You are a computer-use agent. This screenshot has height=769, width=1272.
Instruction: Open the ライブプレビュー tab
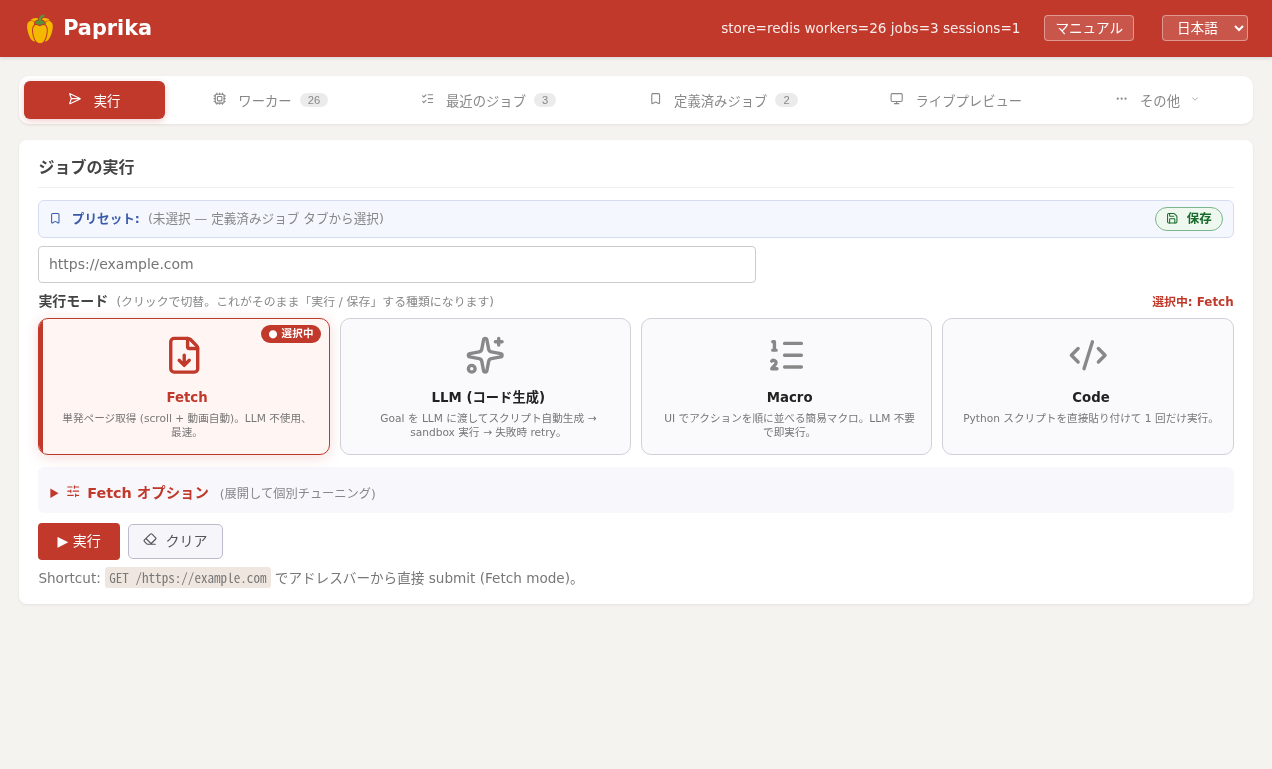(x=956, y=100)
